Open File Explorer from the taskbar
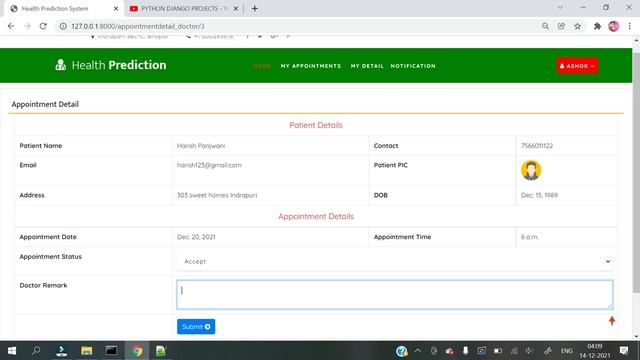Screen dimensions: 640x360 (87, 351)
